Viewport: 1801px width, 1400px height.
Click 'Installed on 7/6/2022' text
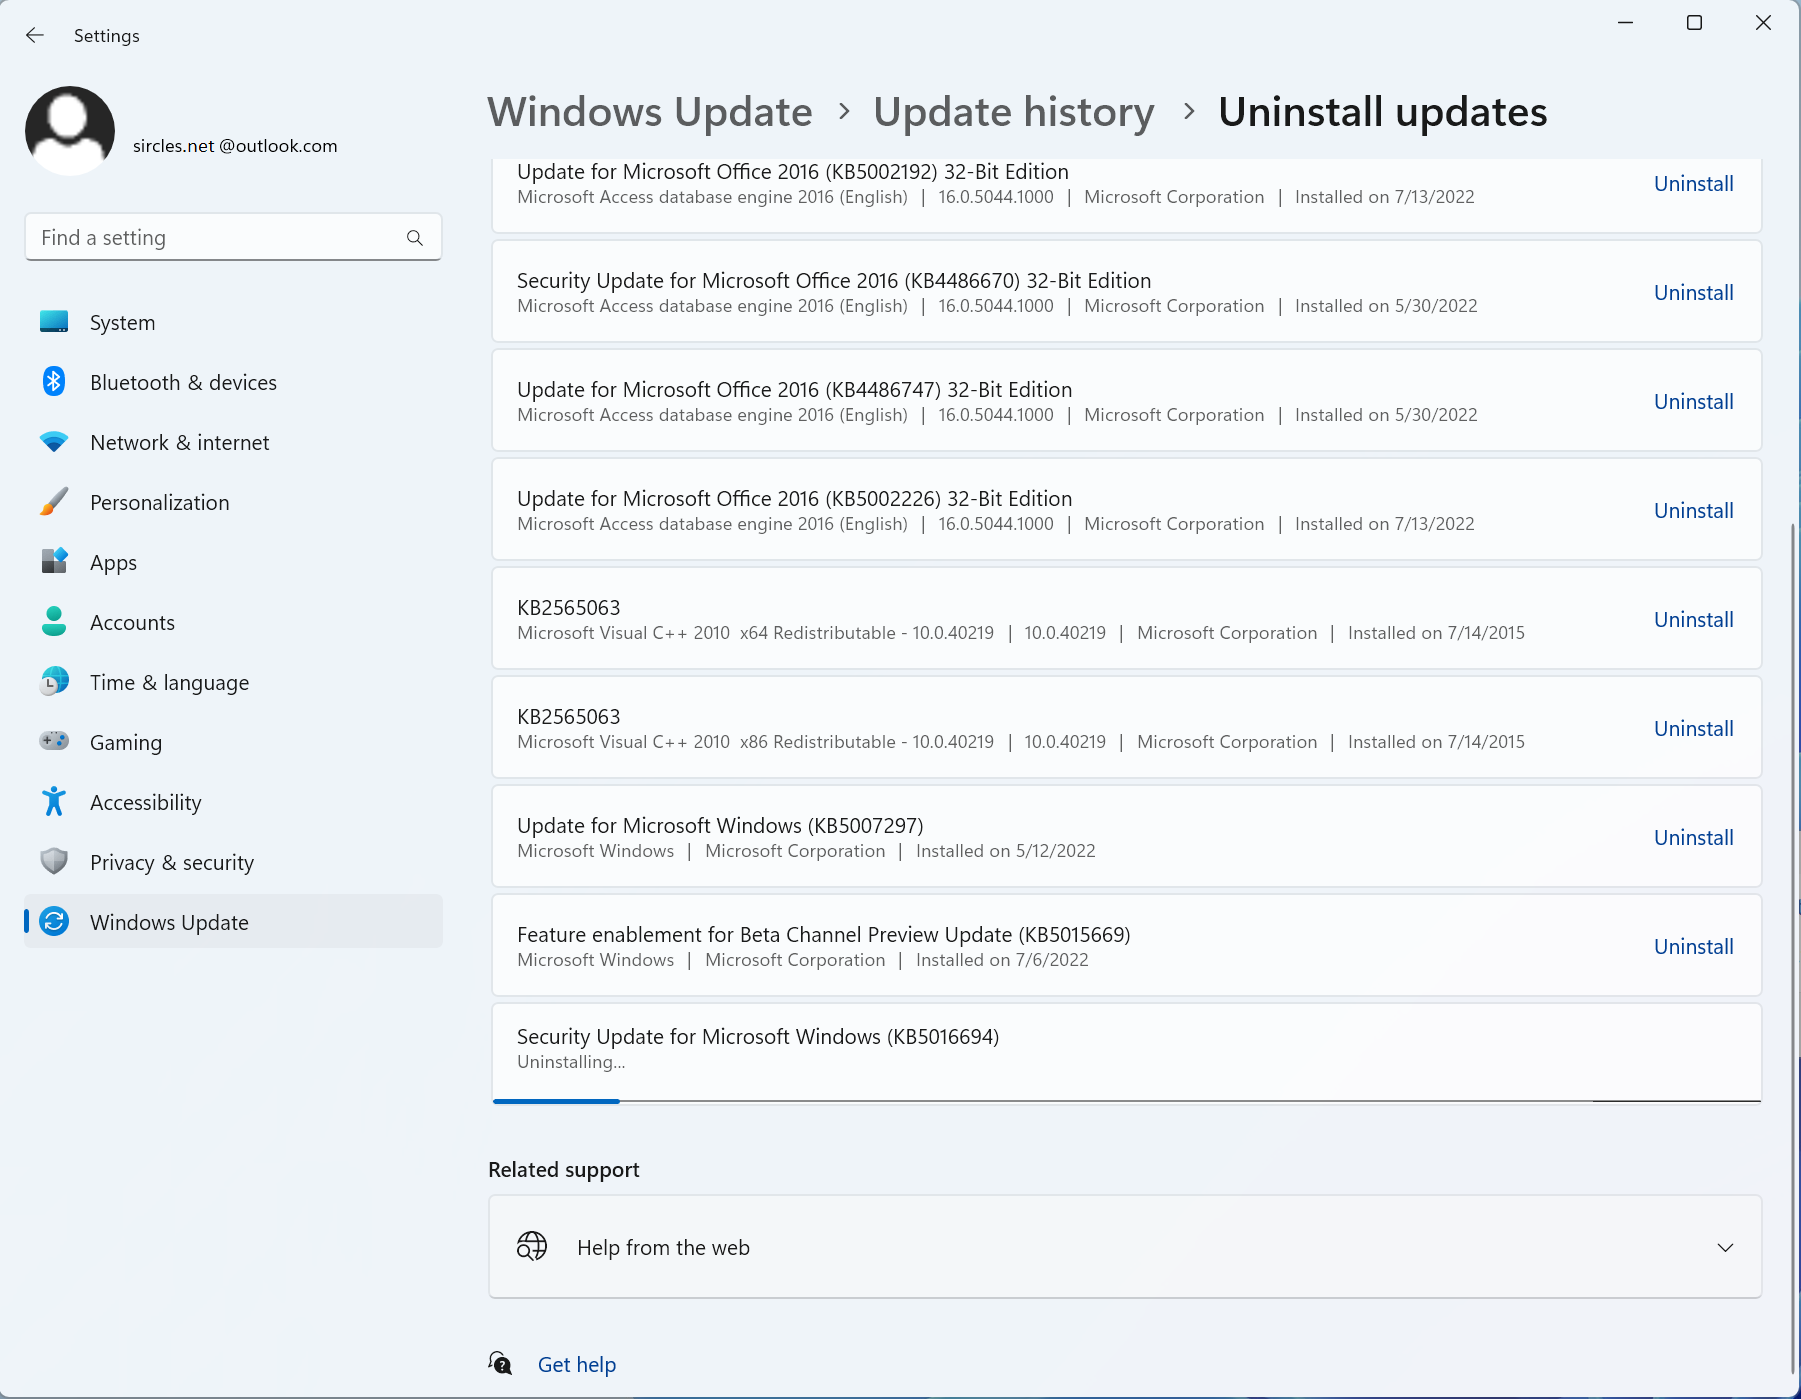click(x=1002, y=960)
